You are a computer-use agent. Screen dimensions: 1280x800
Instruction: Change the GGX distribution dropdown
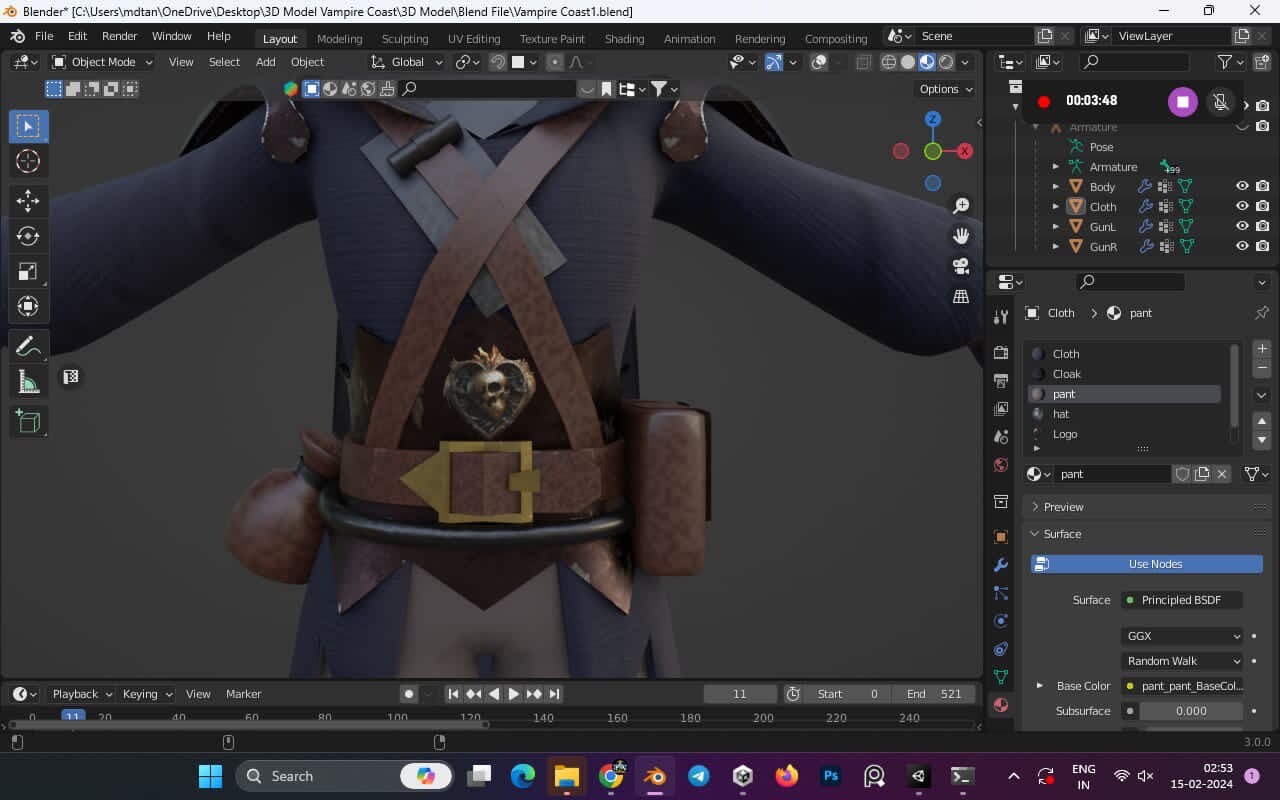(1182, 635)
